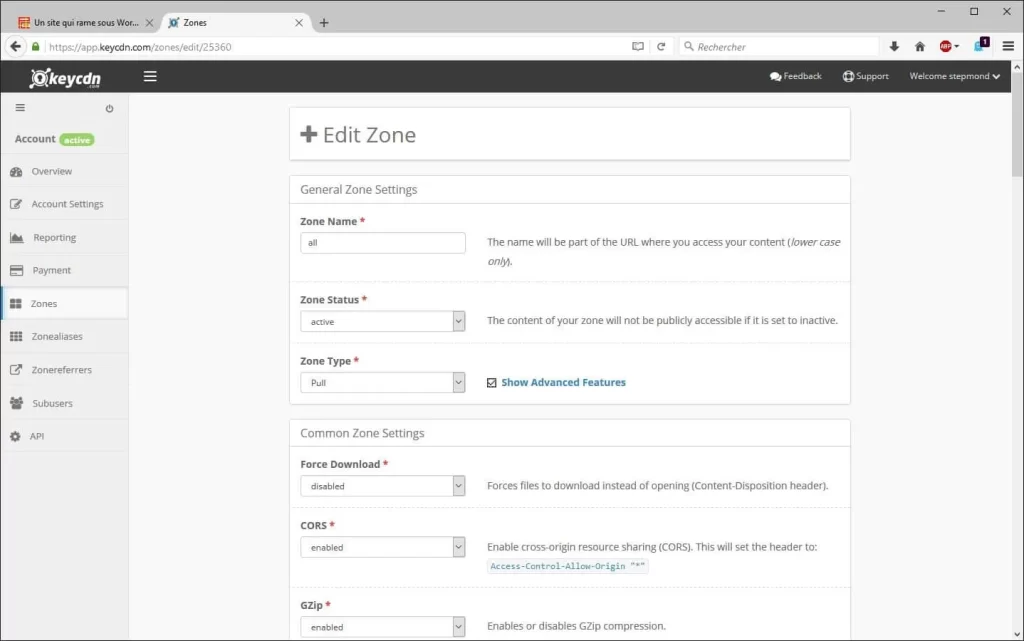
Task: Open Adblock Plus dropdown arrow
Action: 957,47
